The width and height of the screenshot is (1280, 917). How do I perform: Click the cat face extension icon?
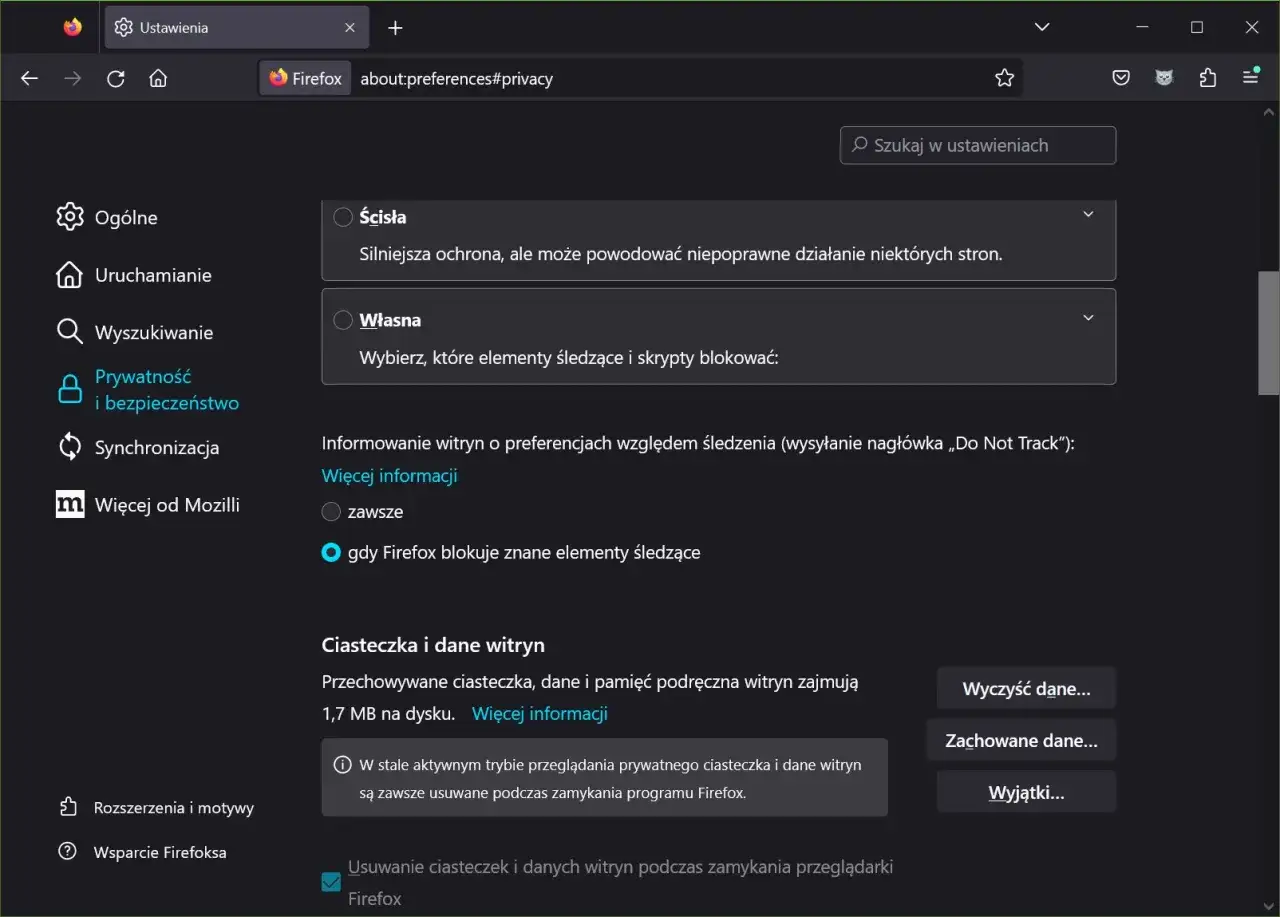(x=1164, y=78)
